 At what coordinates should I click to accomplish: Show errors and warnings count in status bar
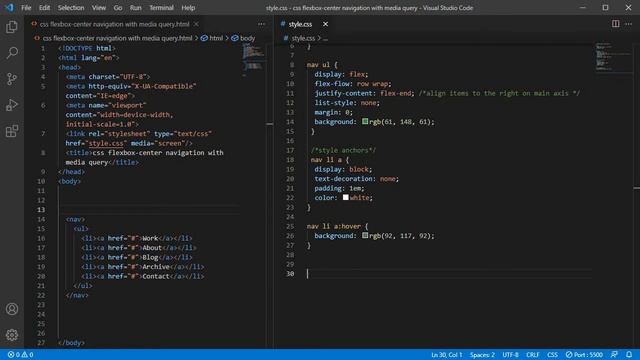click(x=20, y=355)
